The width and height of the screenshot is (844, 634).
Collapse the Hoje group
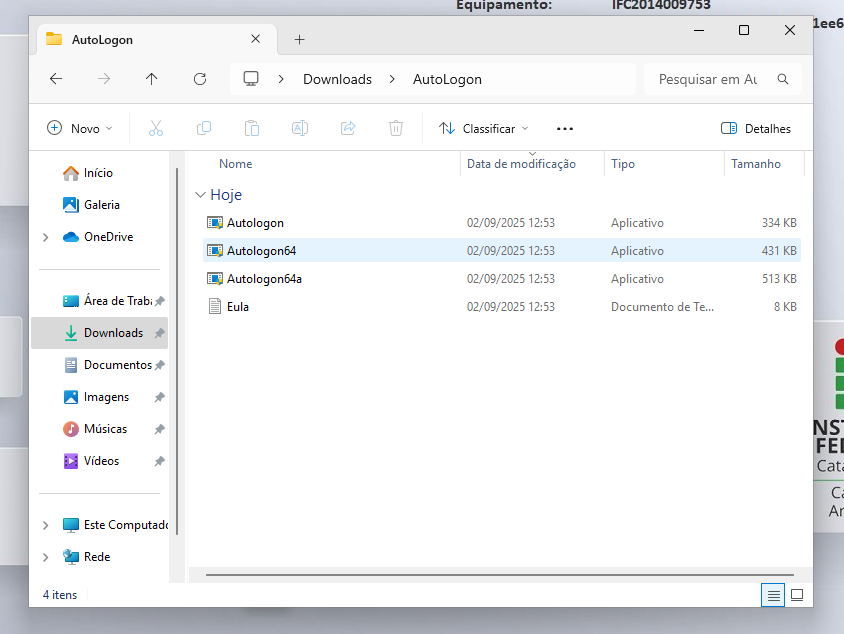click(x=200, y=195)
